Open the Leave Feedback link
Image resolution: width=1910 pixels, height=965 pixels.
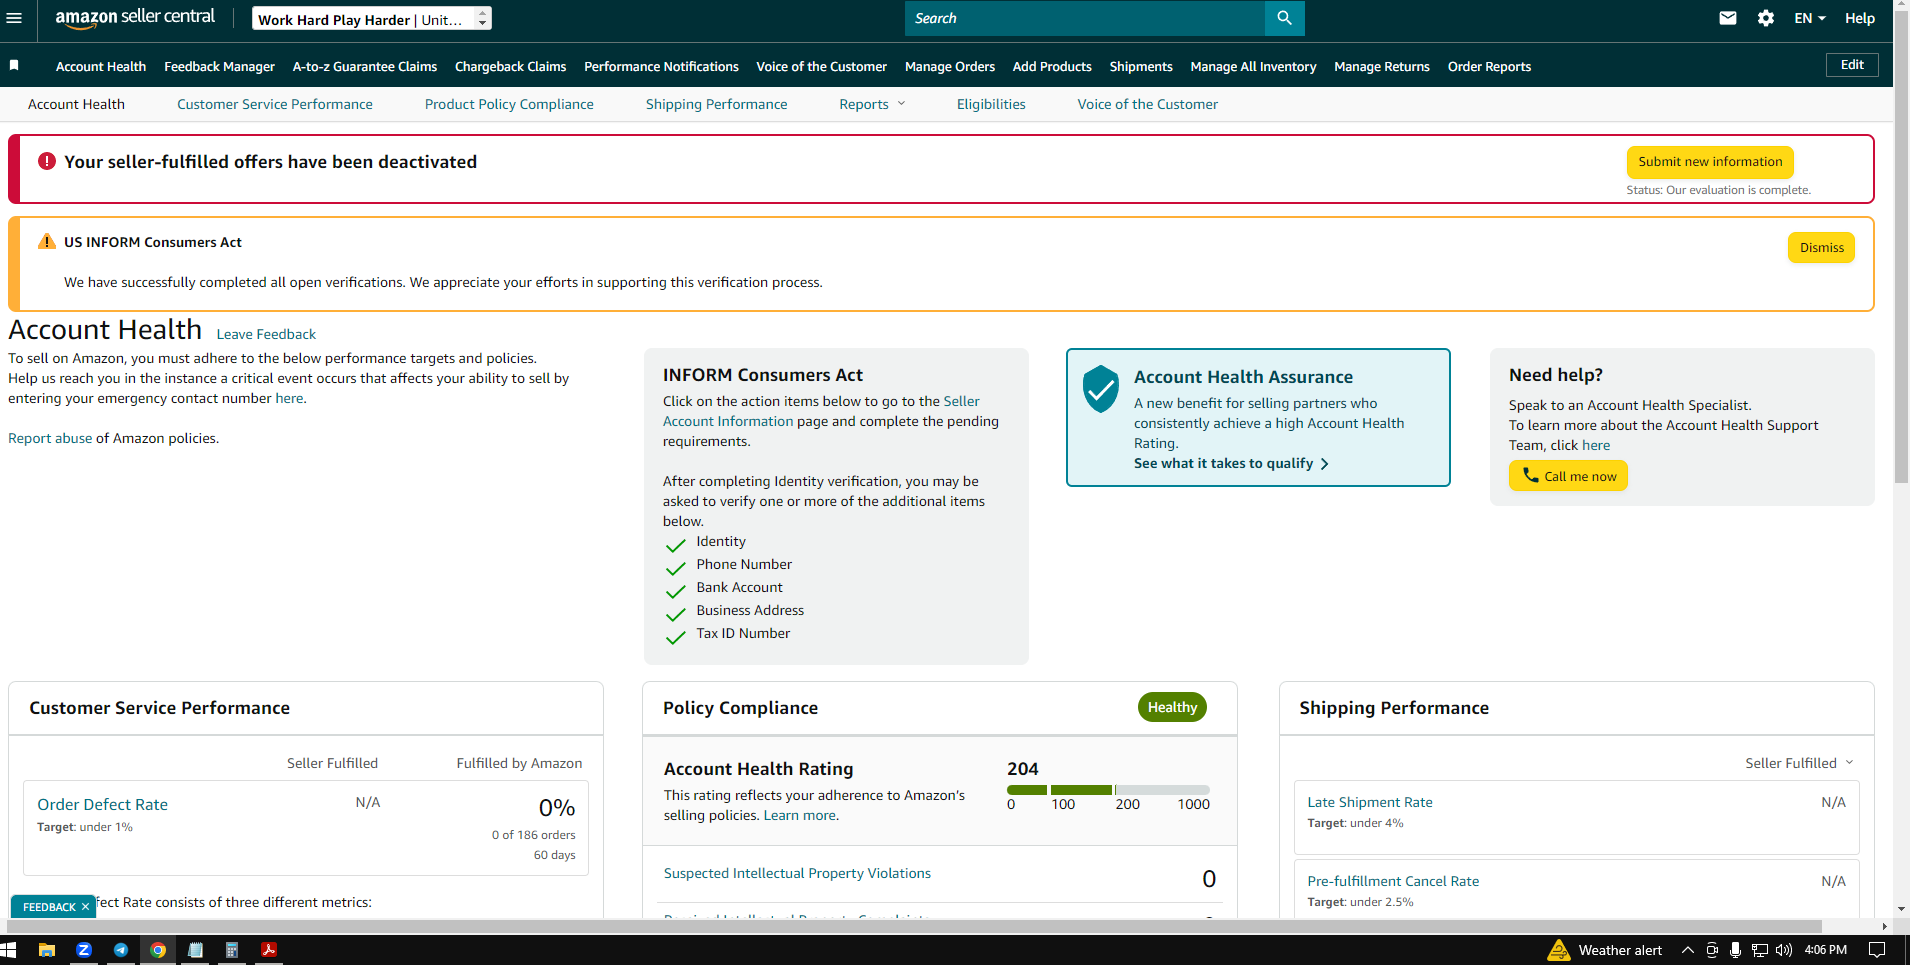tap(266, 334)
